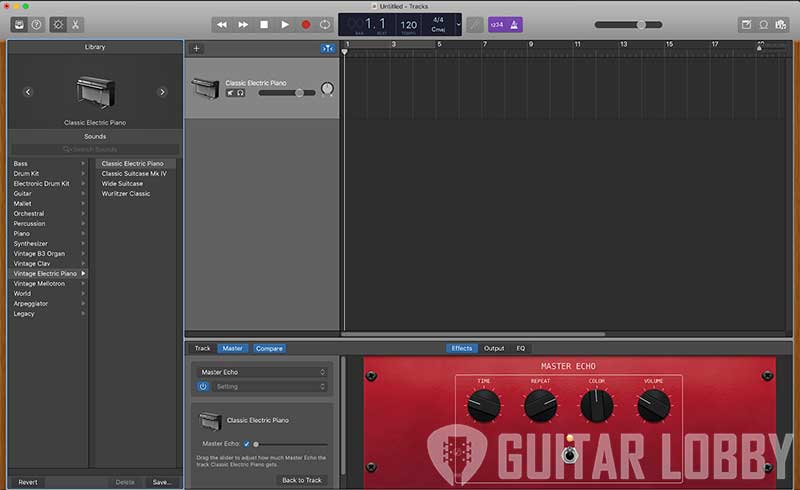Screen dimensions: 800x490
Task: Add a new track with plus button
Action: tap(196, 48)
